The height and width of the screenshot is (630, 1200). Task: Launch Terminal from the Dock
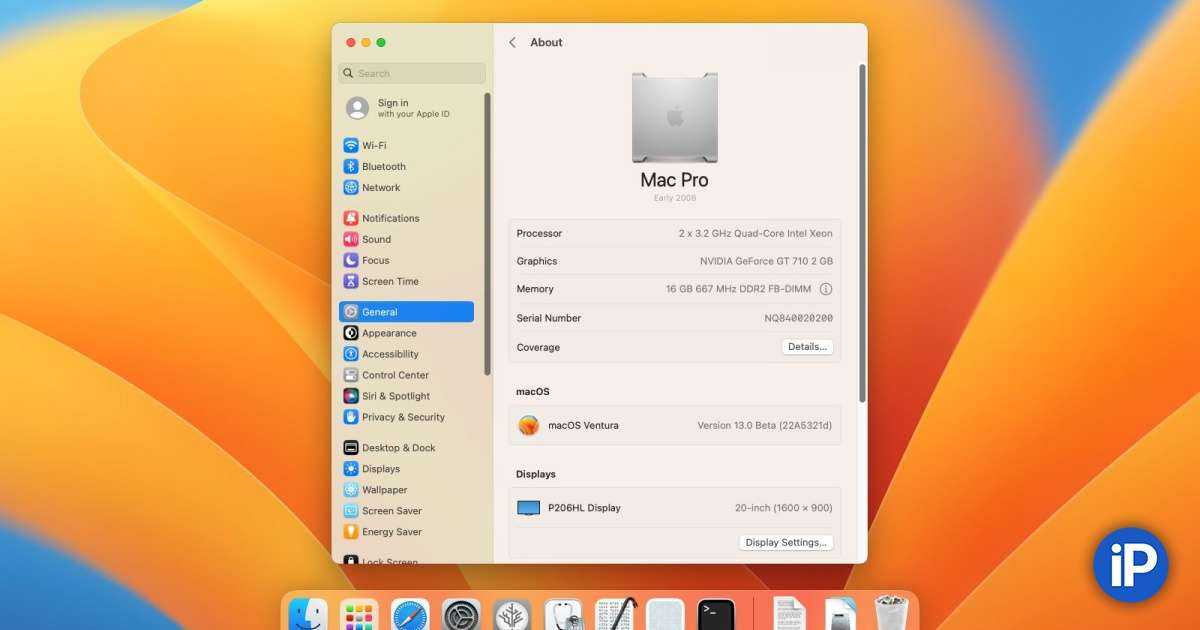pos(716,616)
